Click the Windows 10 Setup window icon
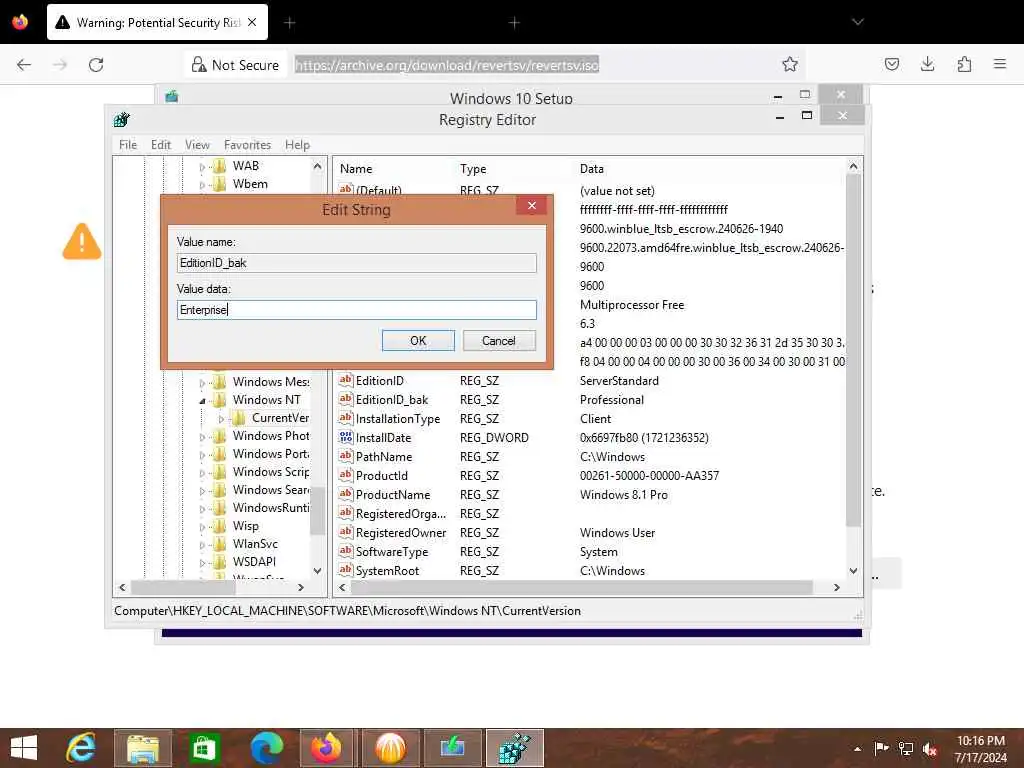This screenshot has width=1024, height=768. pyautogui.click(x=172, y=97)
